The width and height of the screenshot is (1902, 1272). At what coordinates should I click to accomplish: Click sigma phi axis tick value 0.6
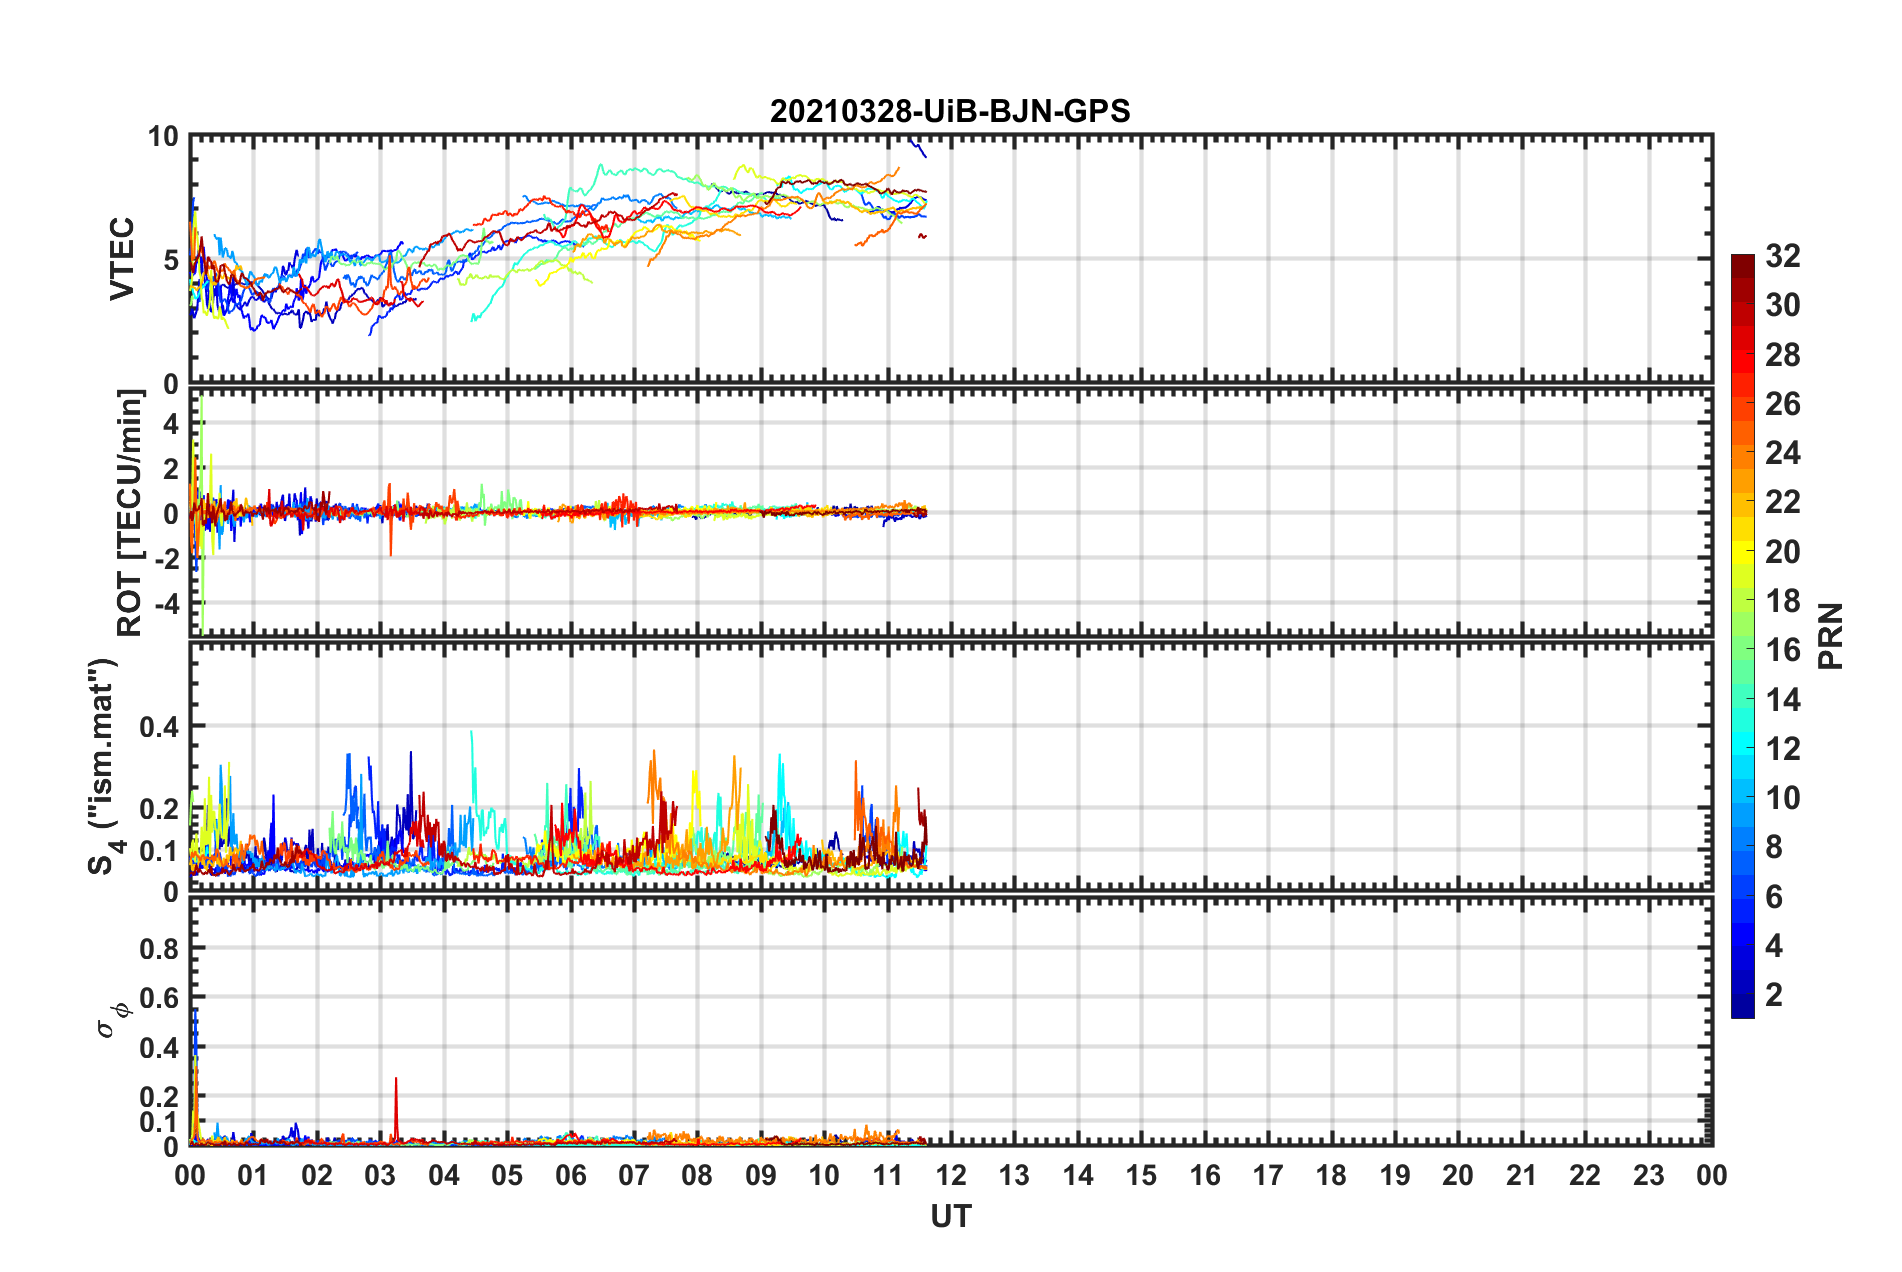159,998
